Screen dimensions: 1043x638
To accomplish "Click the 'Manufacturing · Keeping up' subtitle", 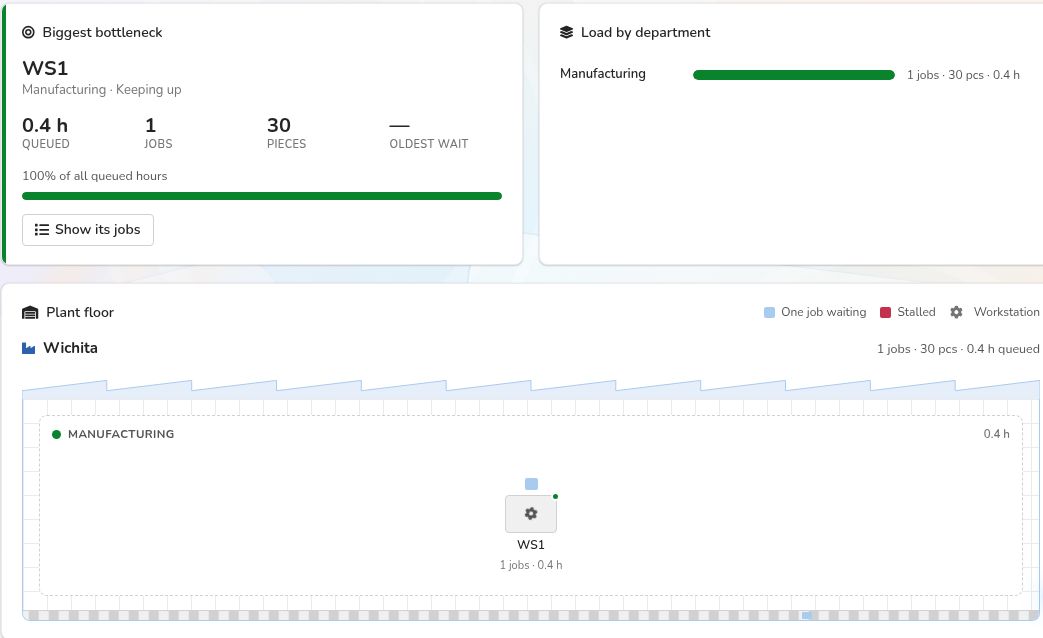I will 102,89.
